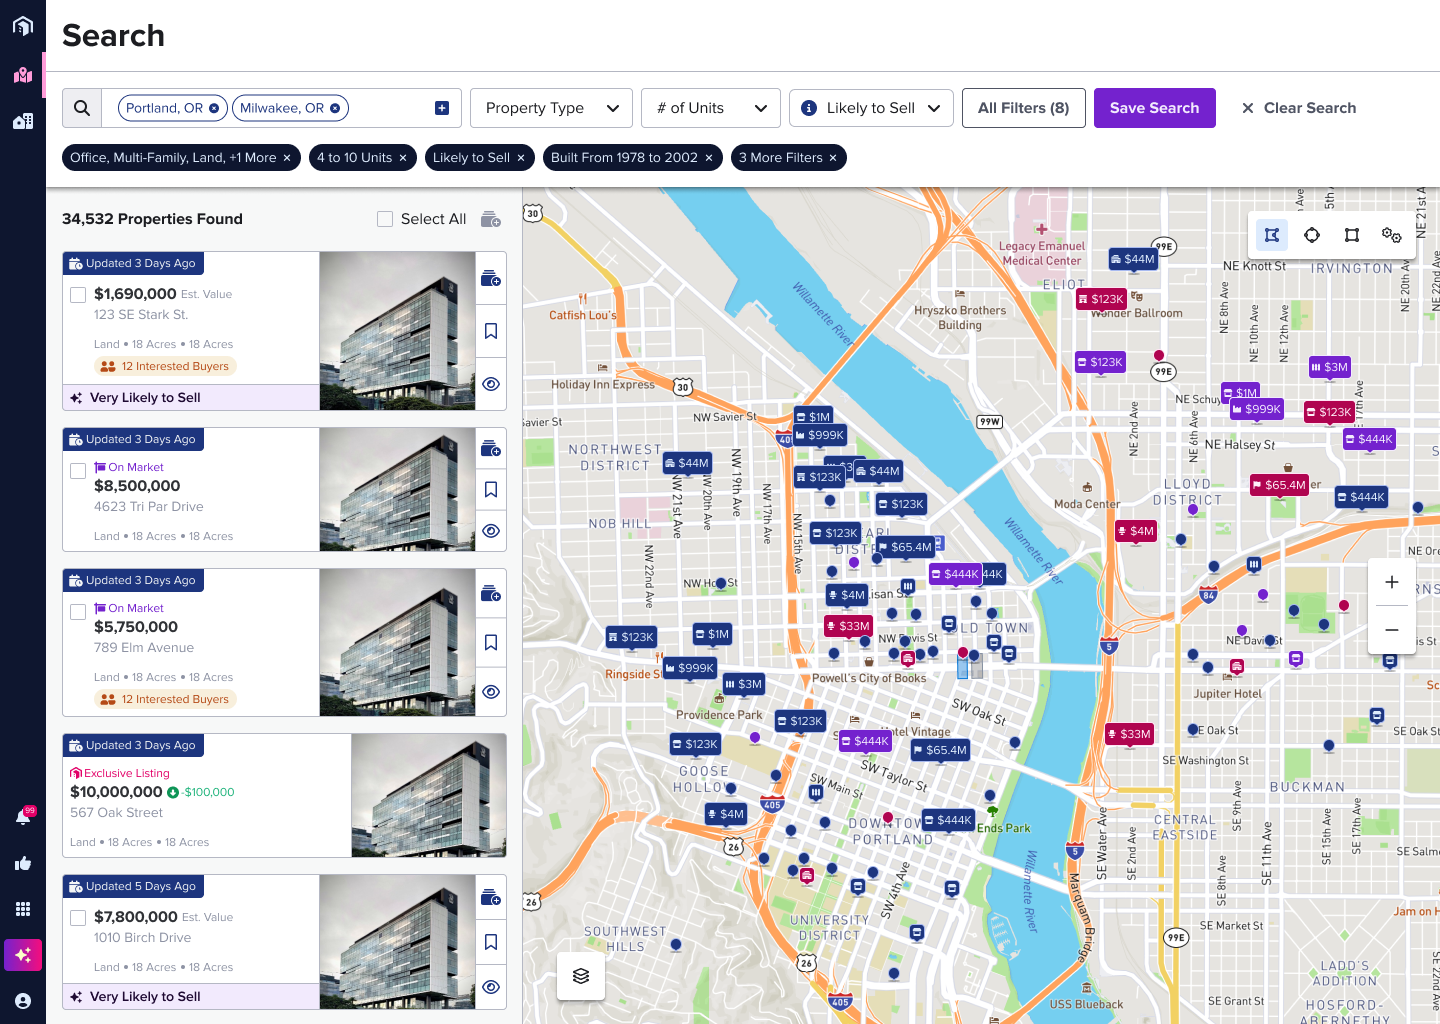Open notifications bell in sidebar
Screen dimensions: 1440x1024
pos(23,817)
